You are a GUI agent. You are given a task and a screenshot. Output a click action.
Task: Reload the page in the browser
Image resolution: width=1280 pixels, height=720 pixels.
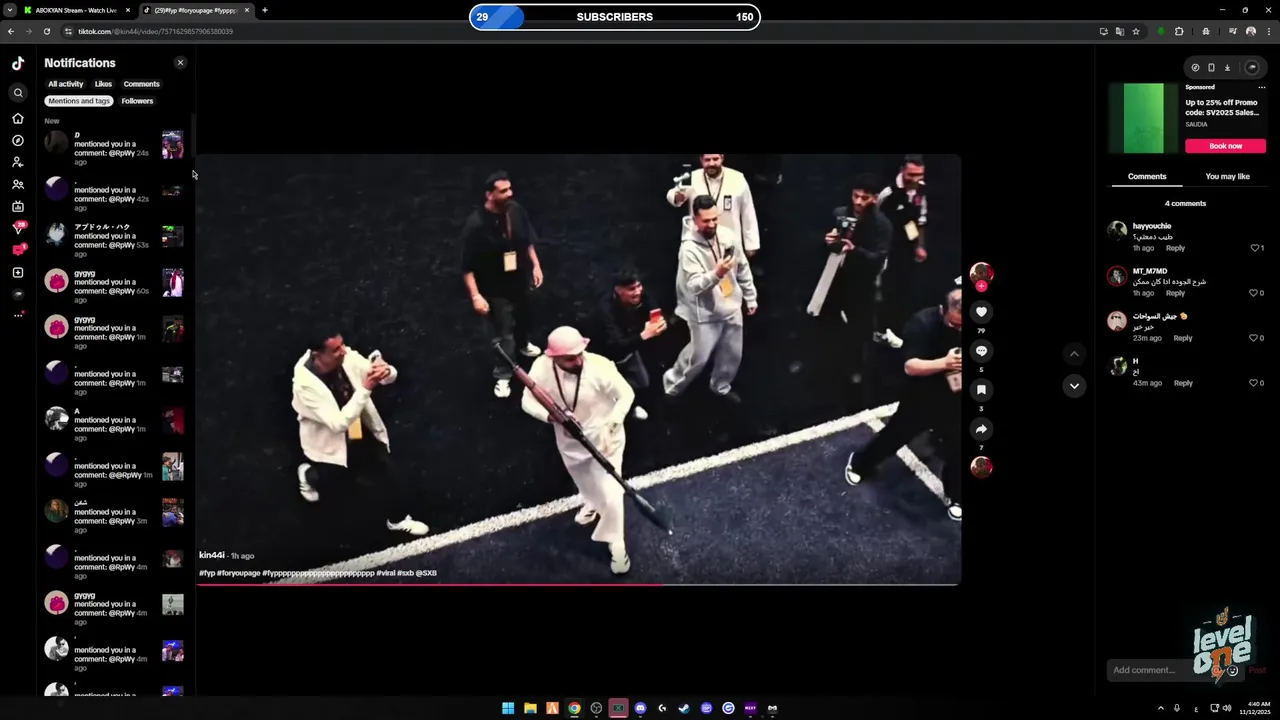click(46, 31)
